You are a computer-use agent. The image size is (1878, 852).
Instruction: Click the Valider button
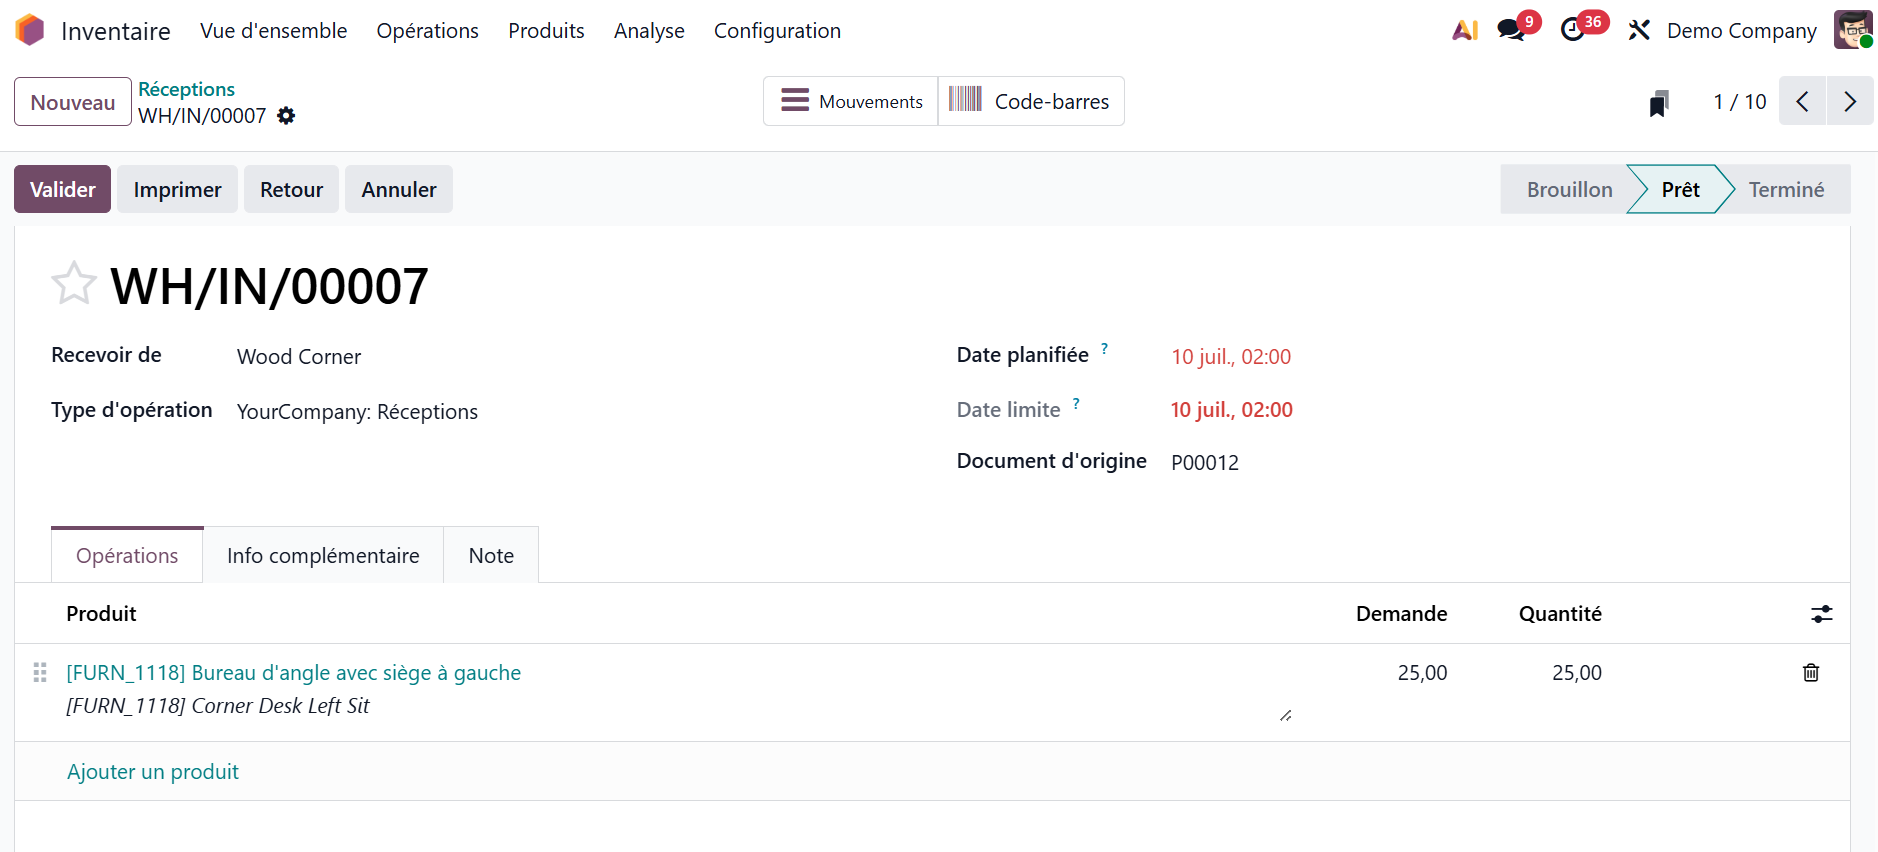click(62, 189)
